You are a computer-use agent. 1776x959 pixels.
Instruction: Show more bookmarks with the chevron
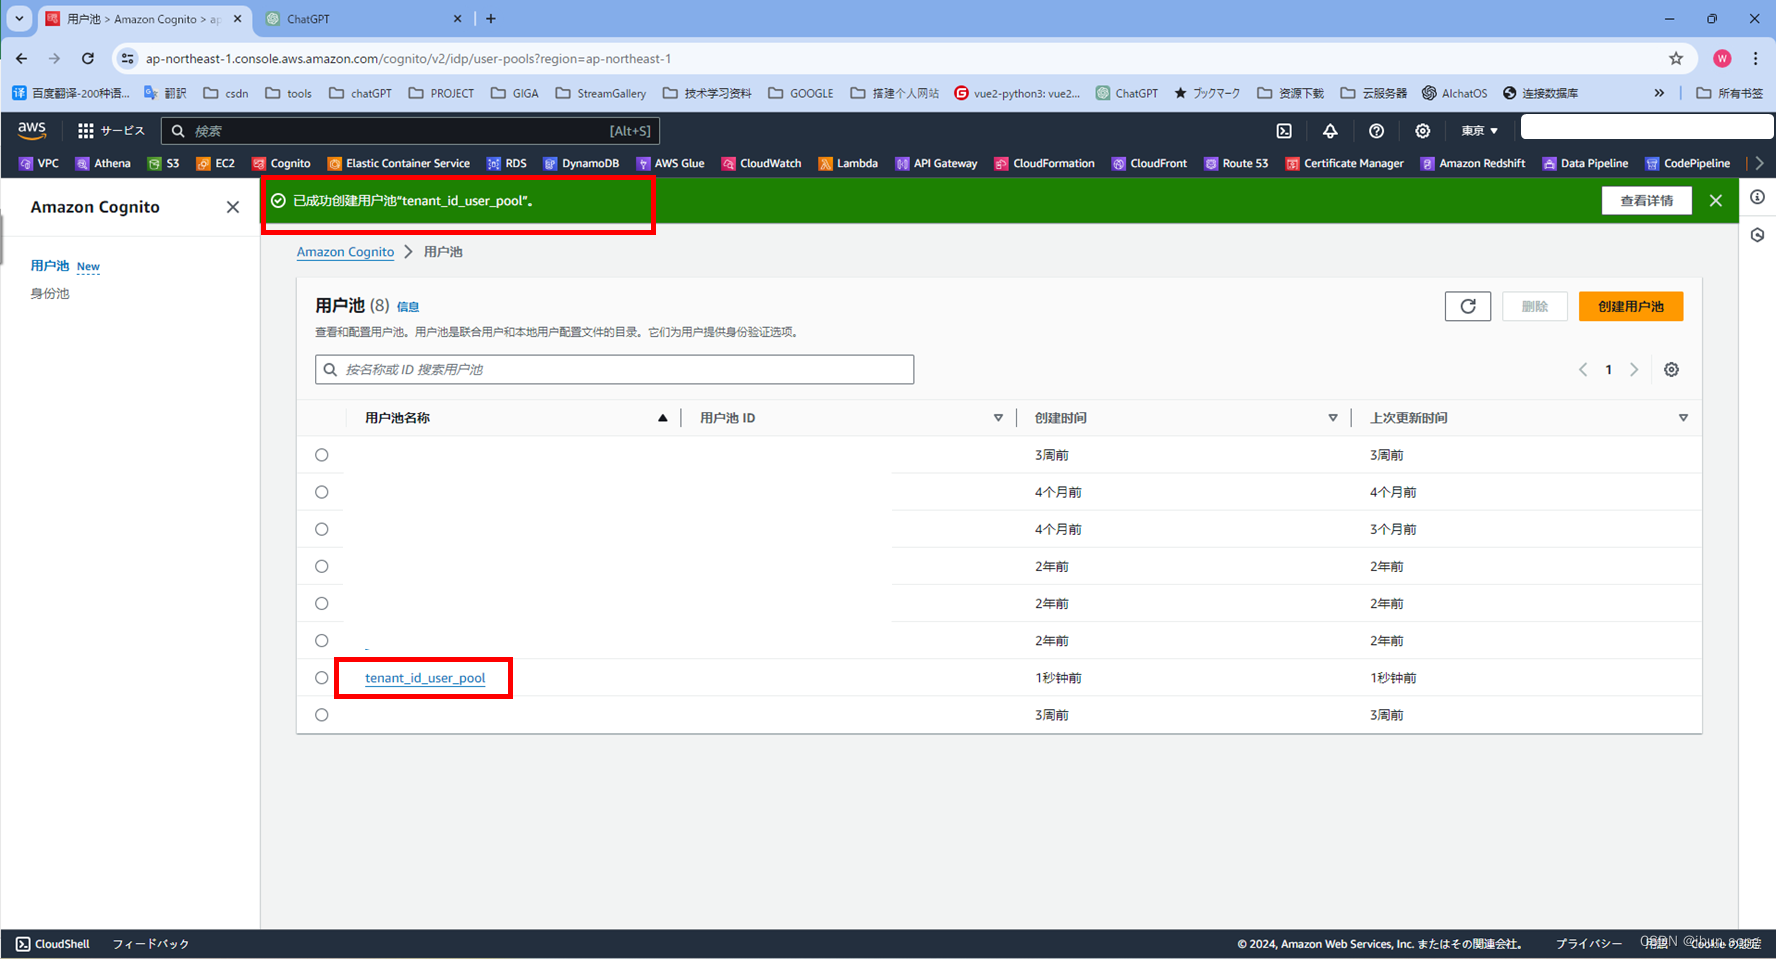pyautogui.click(x=1659, y=93)
